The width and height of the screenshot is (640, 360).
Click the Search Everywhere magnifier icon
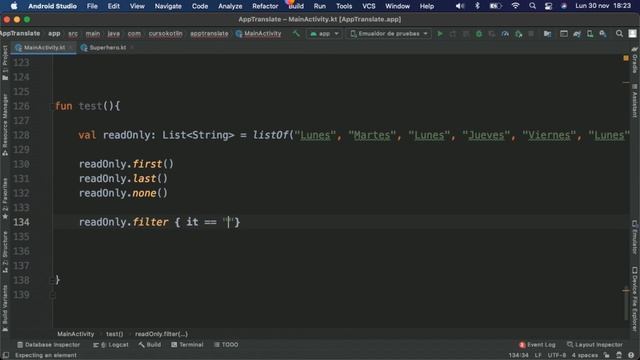(619, 34)
